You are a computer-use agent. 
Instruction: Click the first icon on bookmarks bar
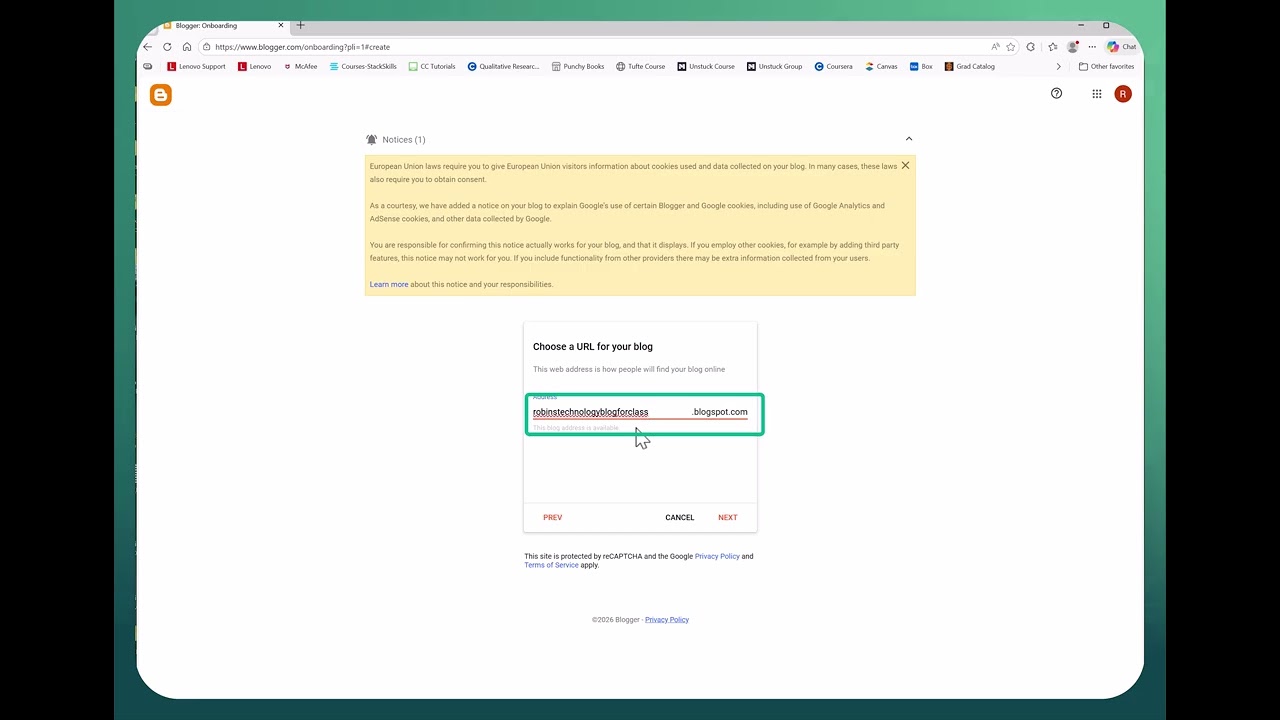148,67
